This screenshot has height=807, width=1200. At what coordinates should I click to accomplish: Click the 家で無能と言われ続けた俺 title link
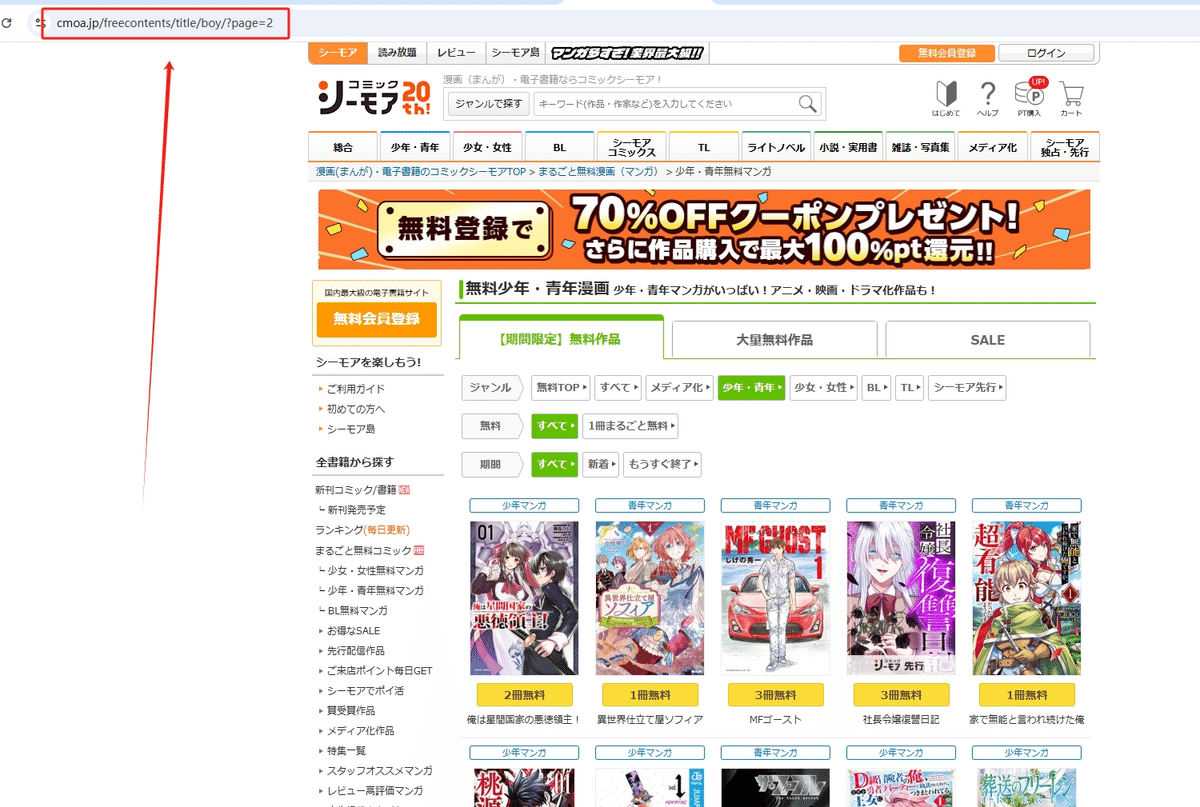pos(1027,719)
